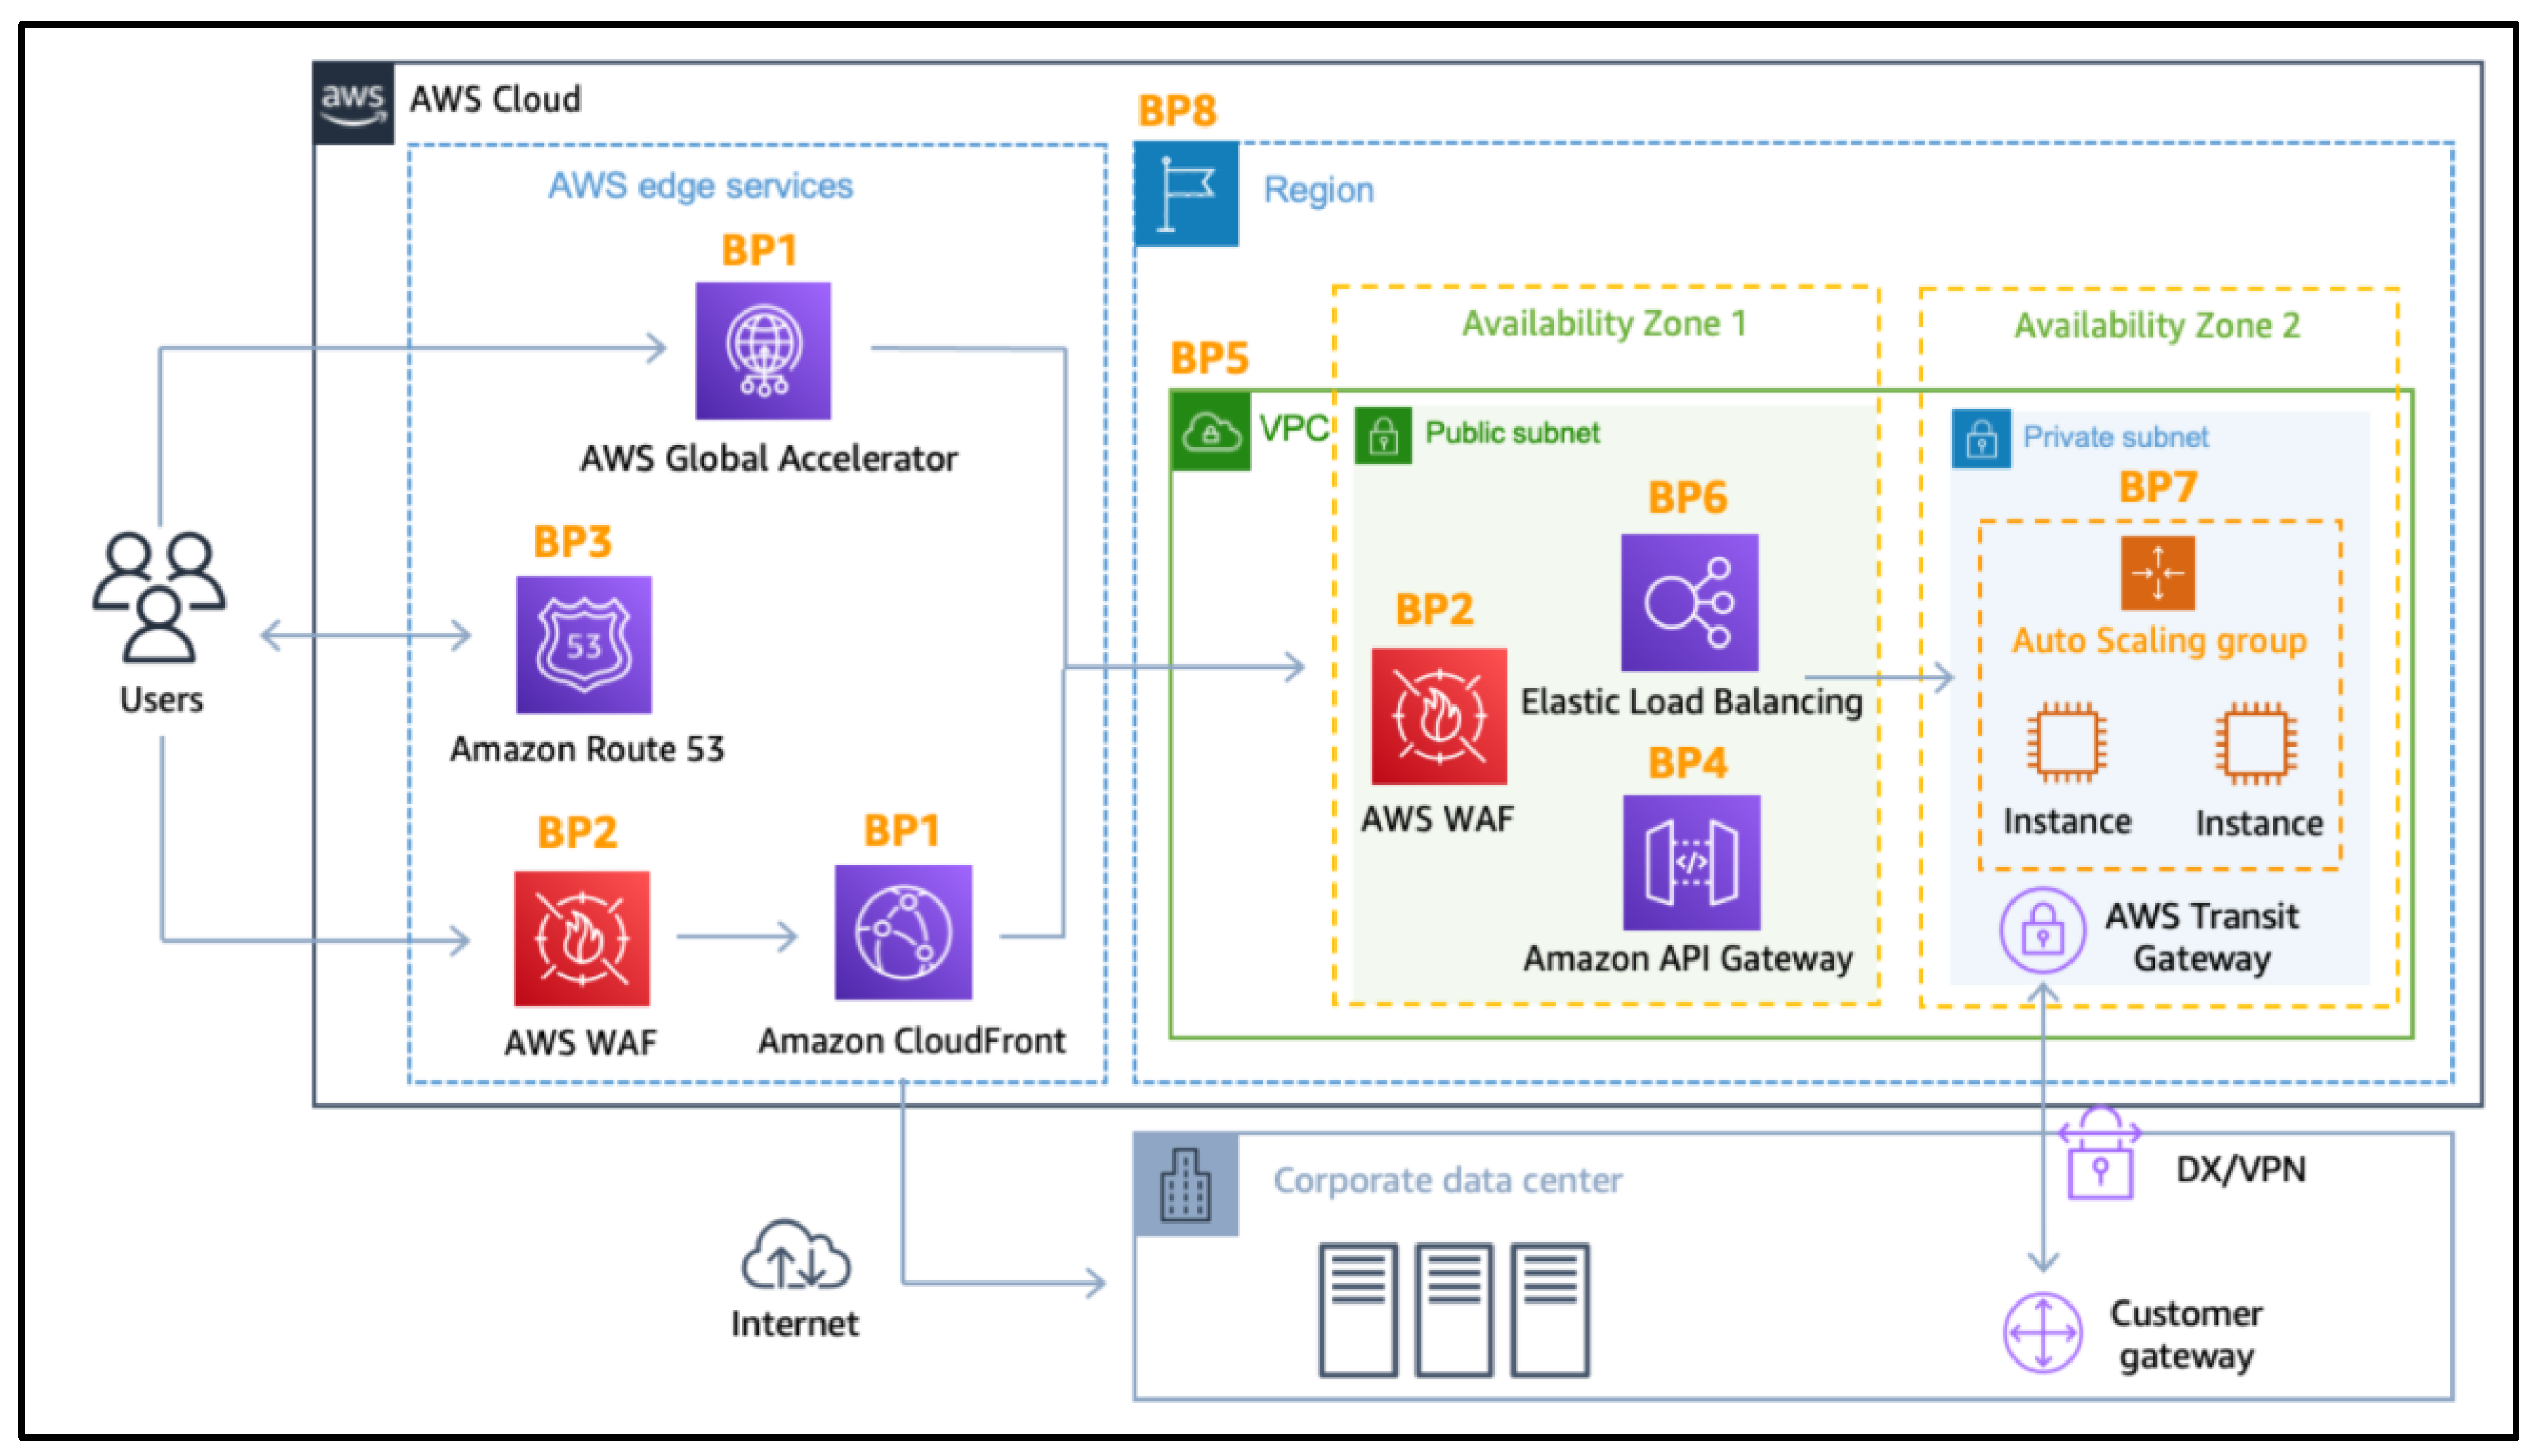Click the Elastic Load Balancing icon
The height and width of the screenshot is (1456, 2534).
click(1689, 602)
